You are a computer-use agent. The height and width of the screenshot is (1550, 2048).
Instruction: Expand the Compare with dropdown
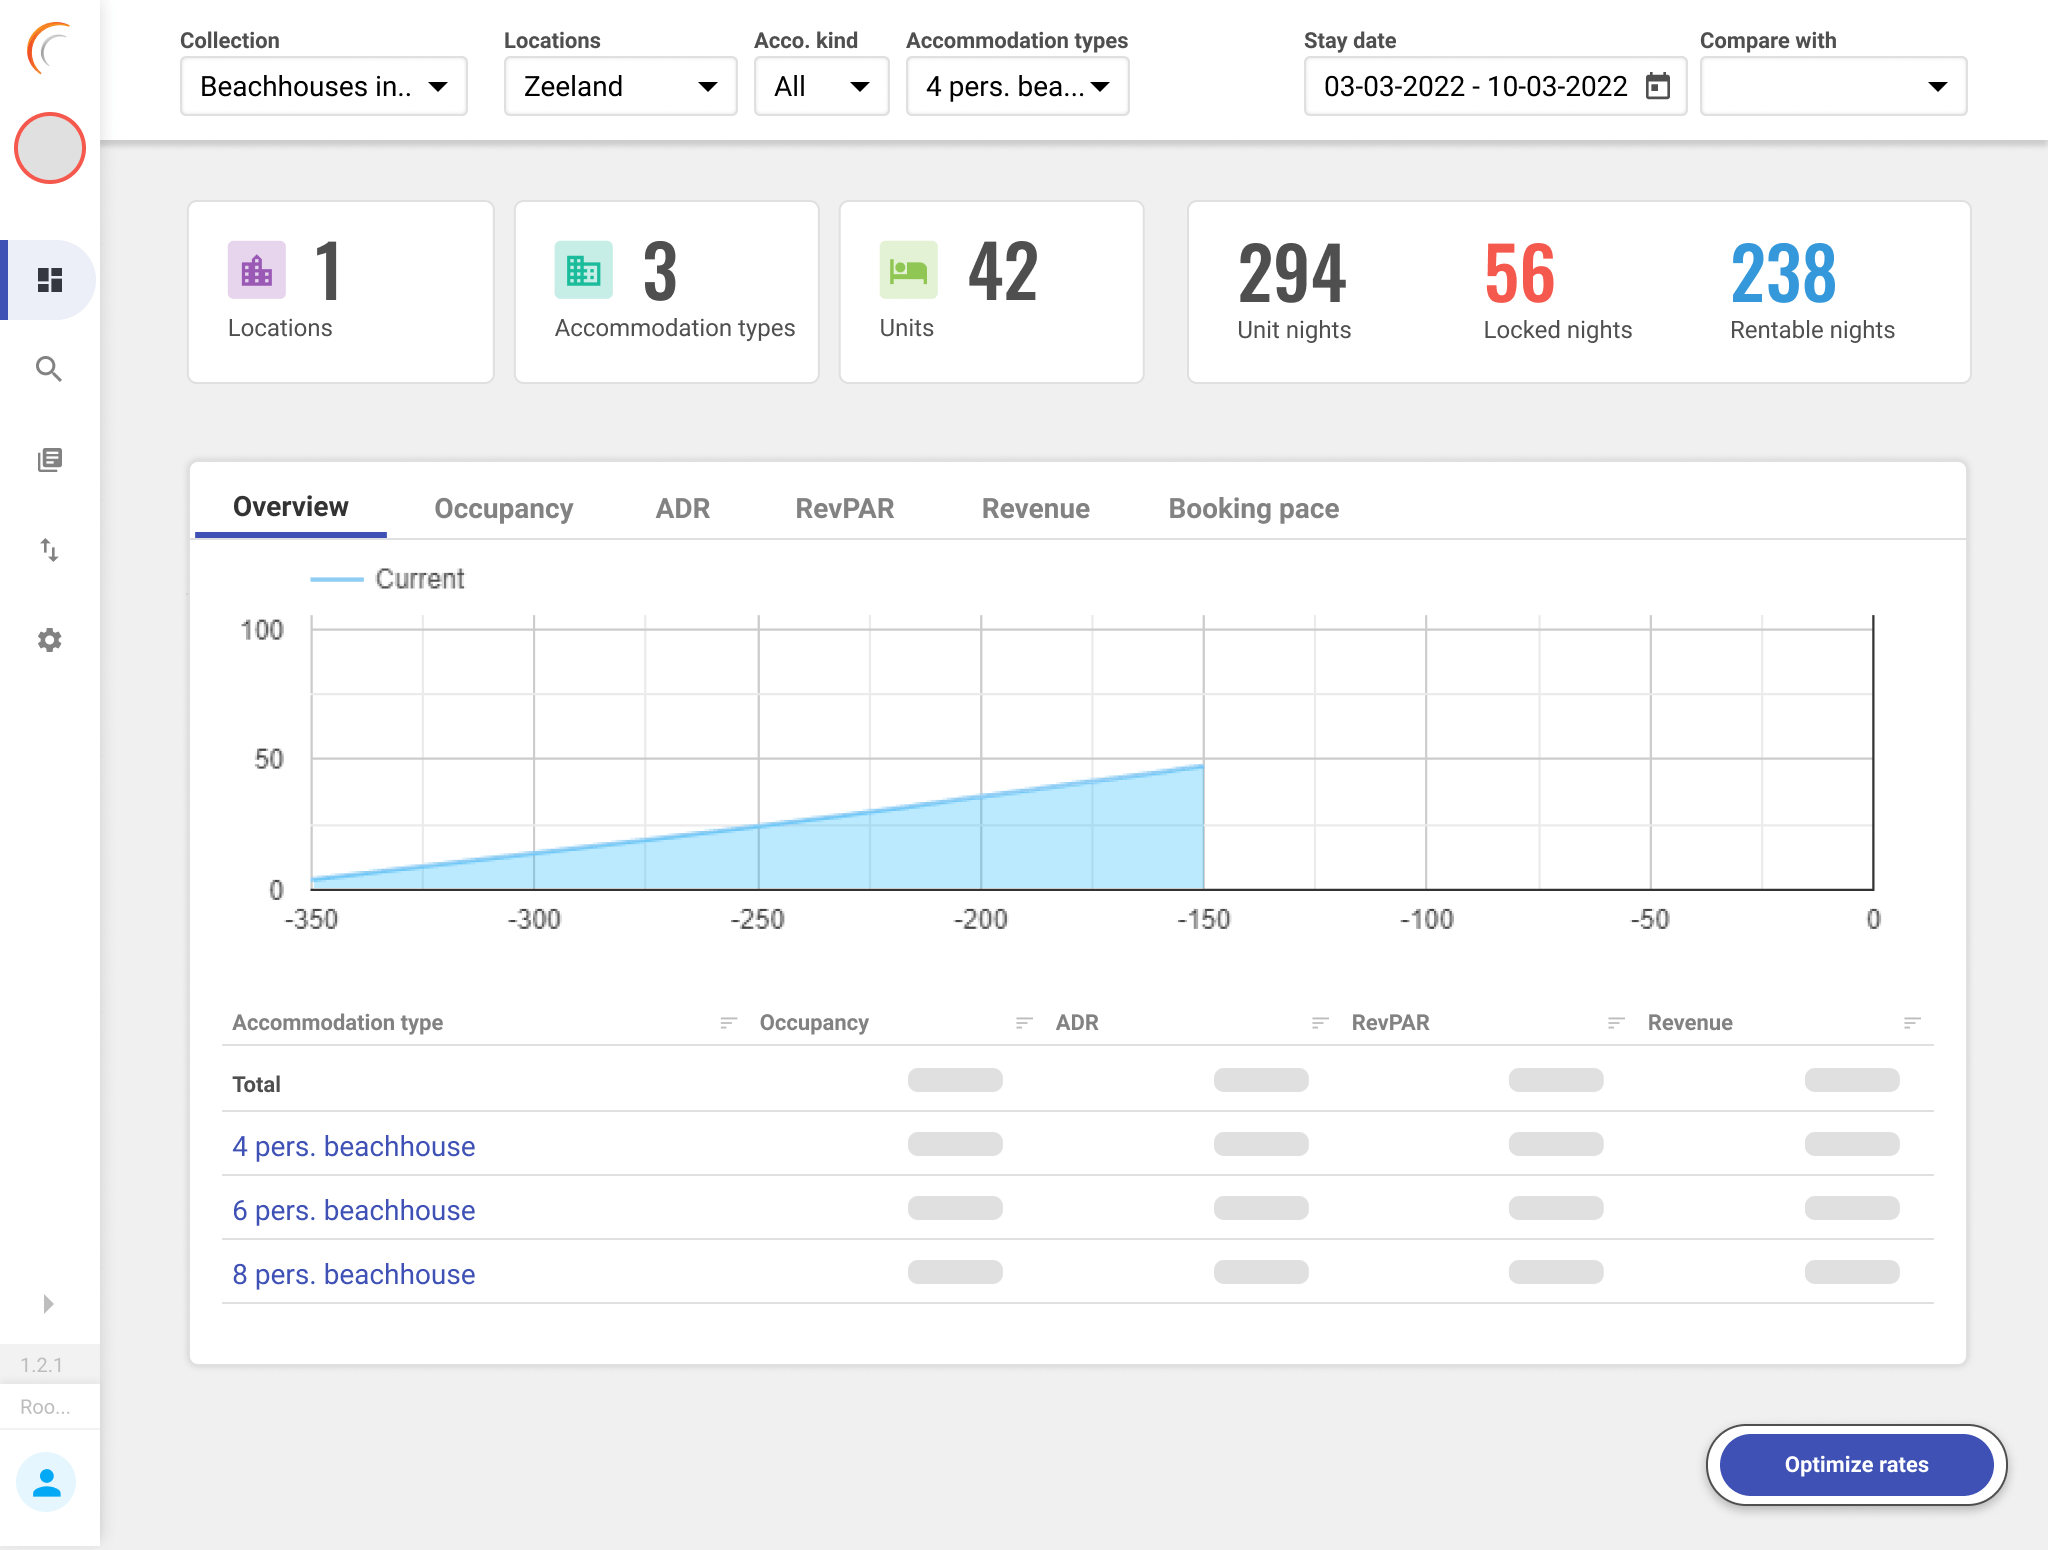tap(1833, 87)
